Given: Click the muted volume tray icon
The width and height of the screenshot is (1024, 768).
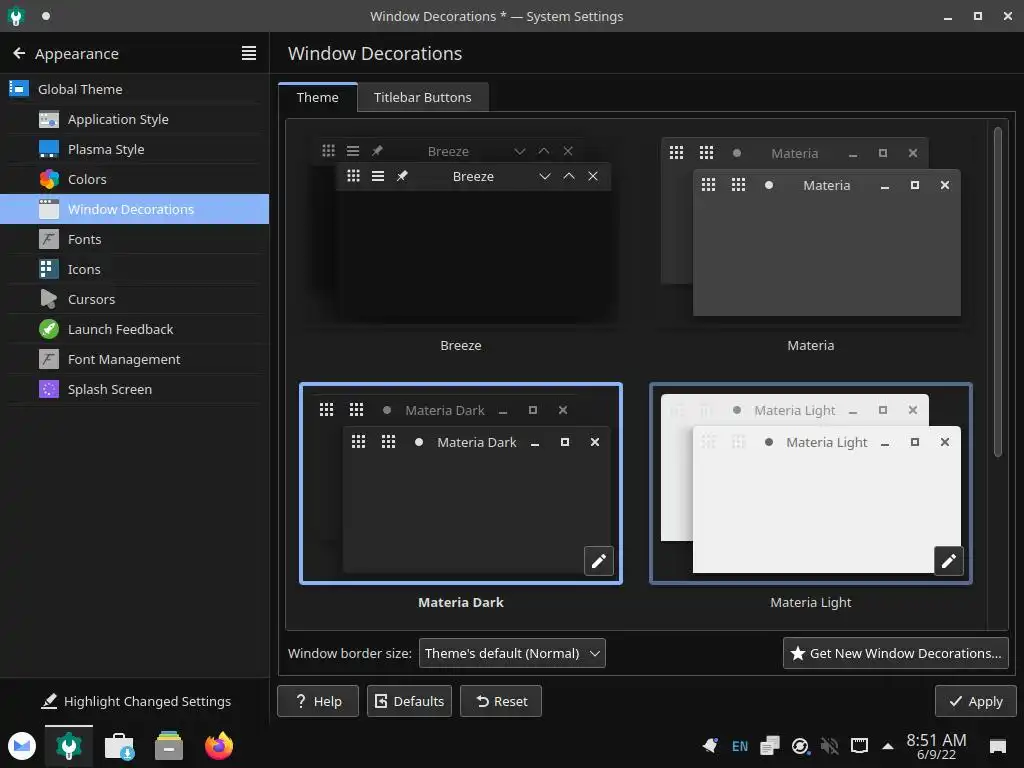Looking at the screenshot, I should coord(829,746).
